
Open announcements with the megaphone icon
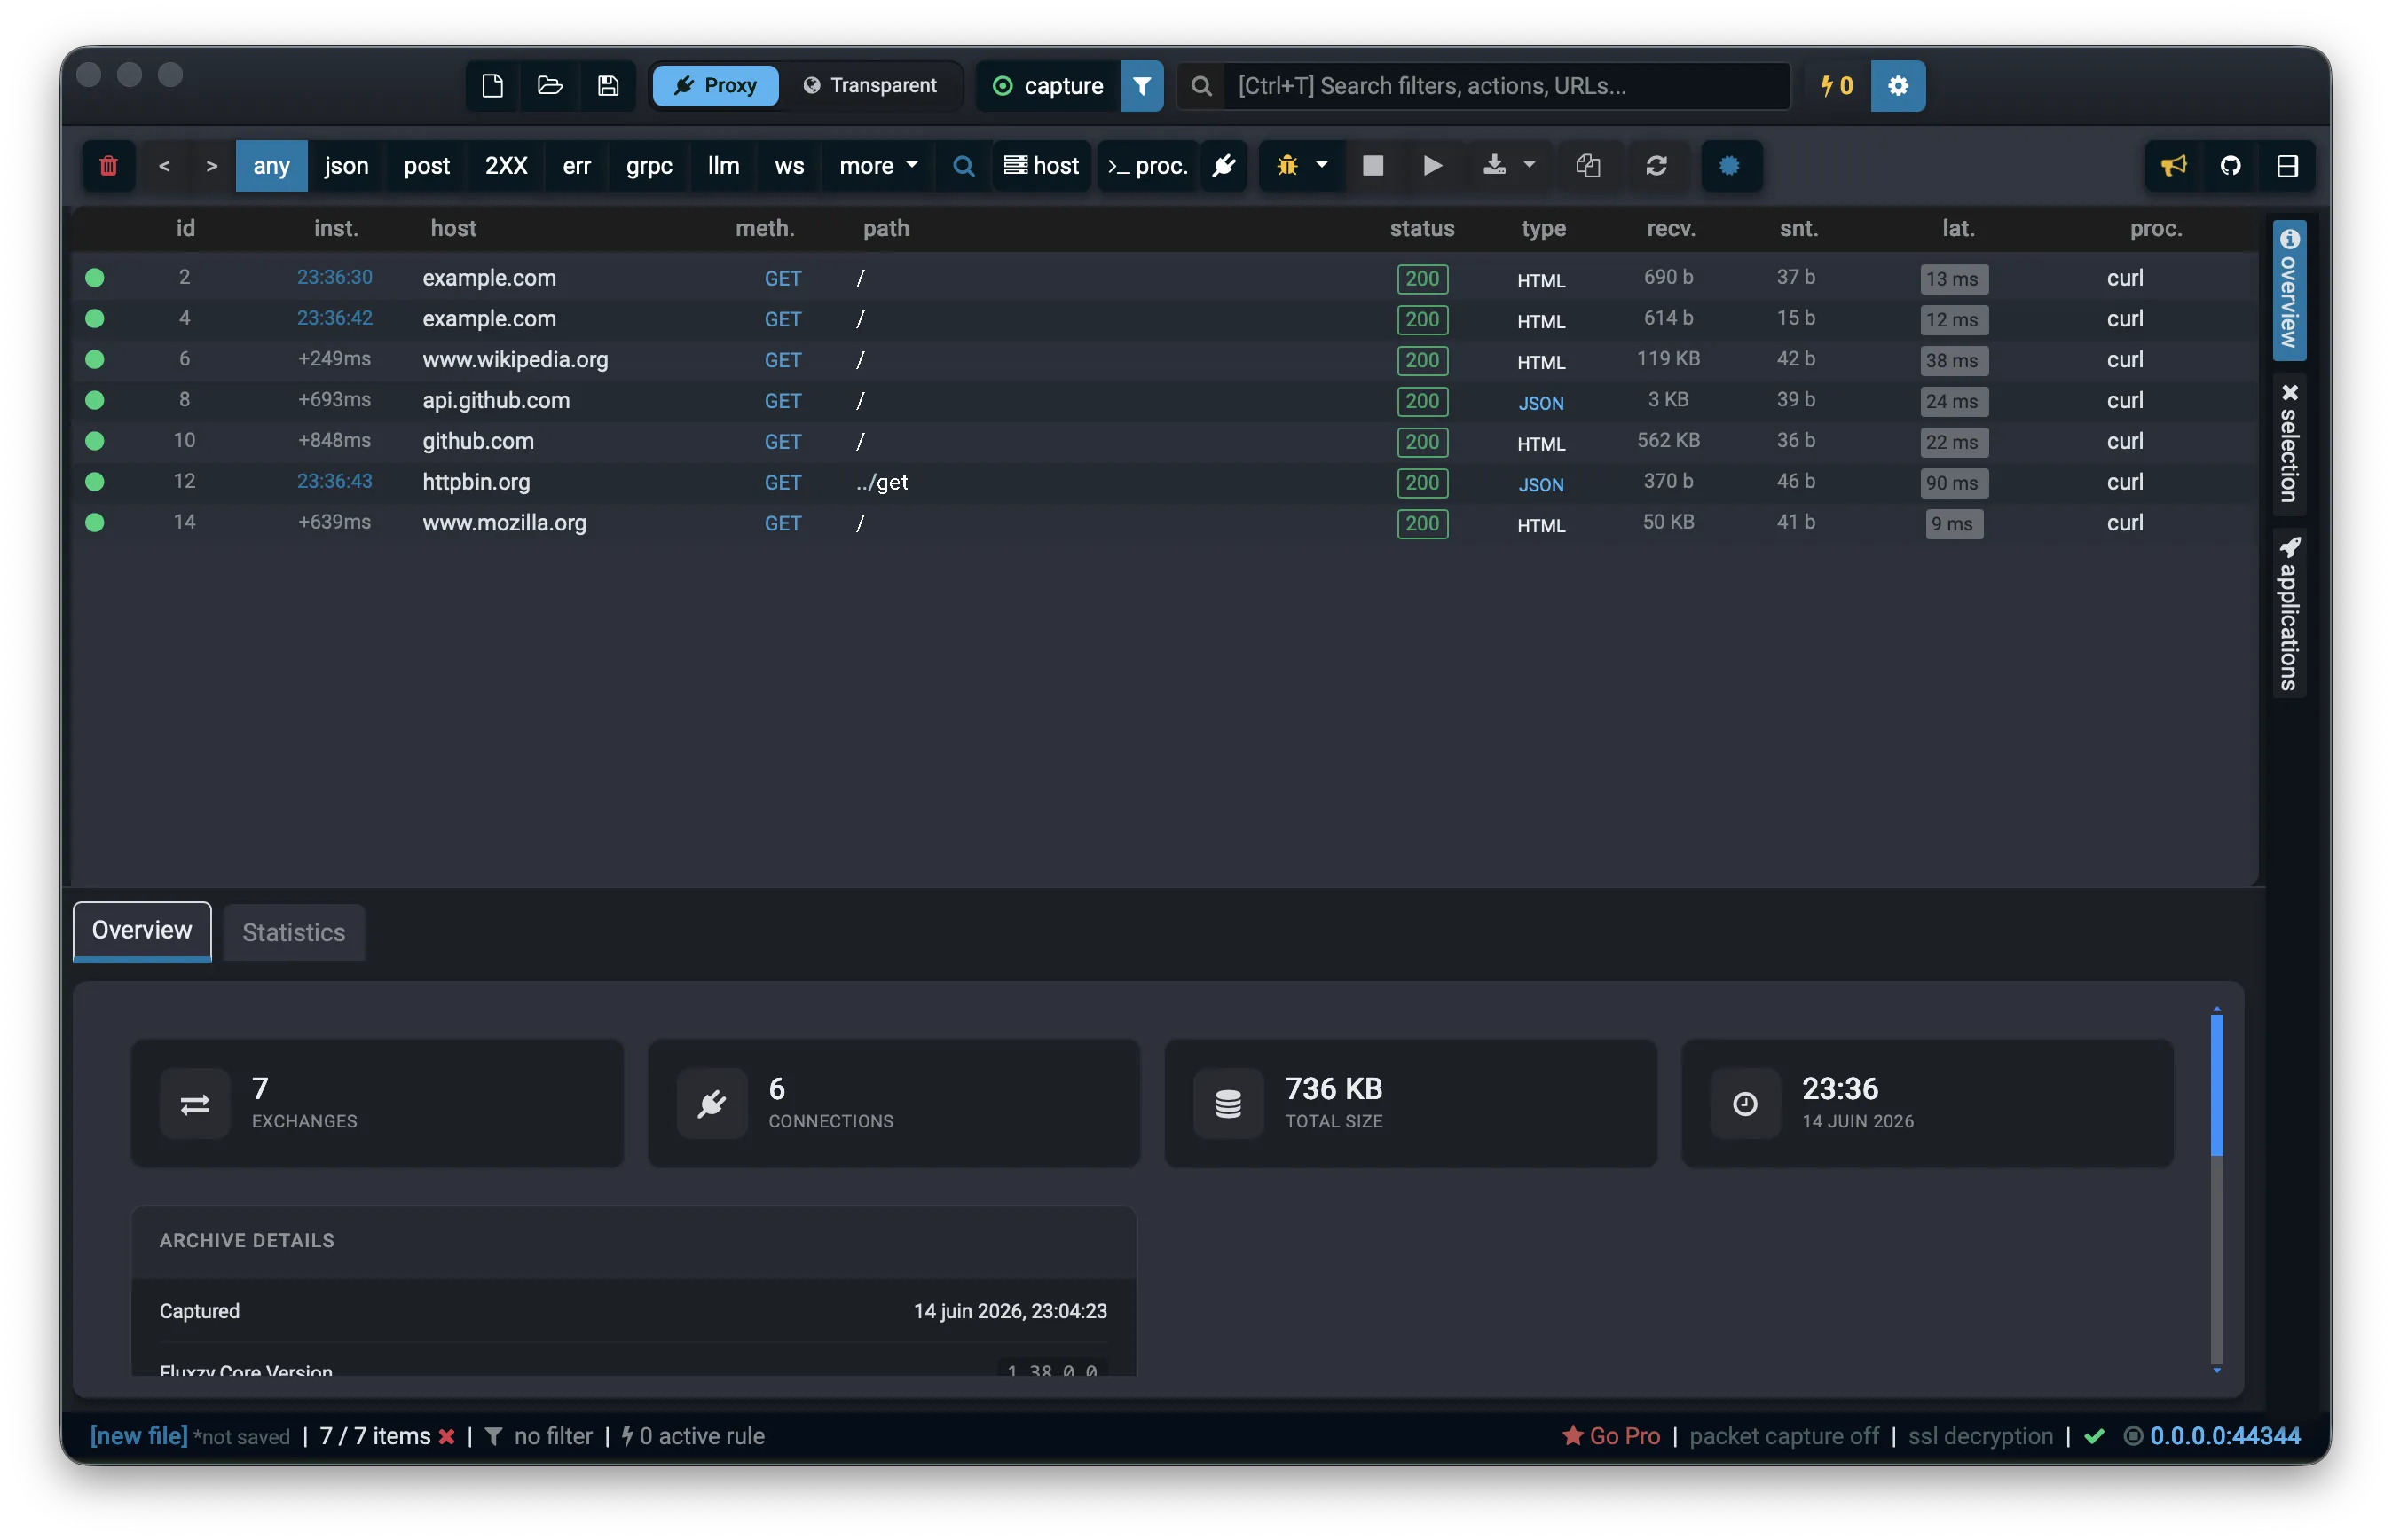[x=2174, y=166]
